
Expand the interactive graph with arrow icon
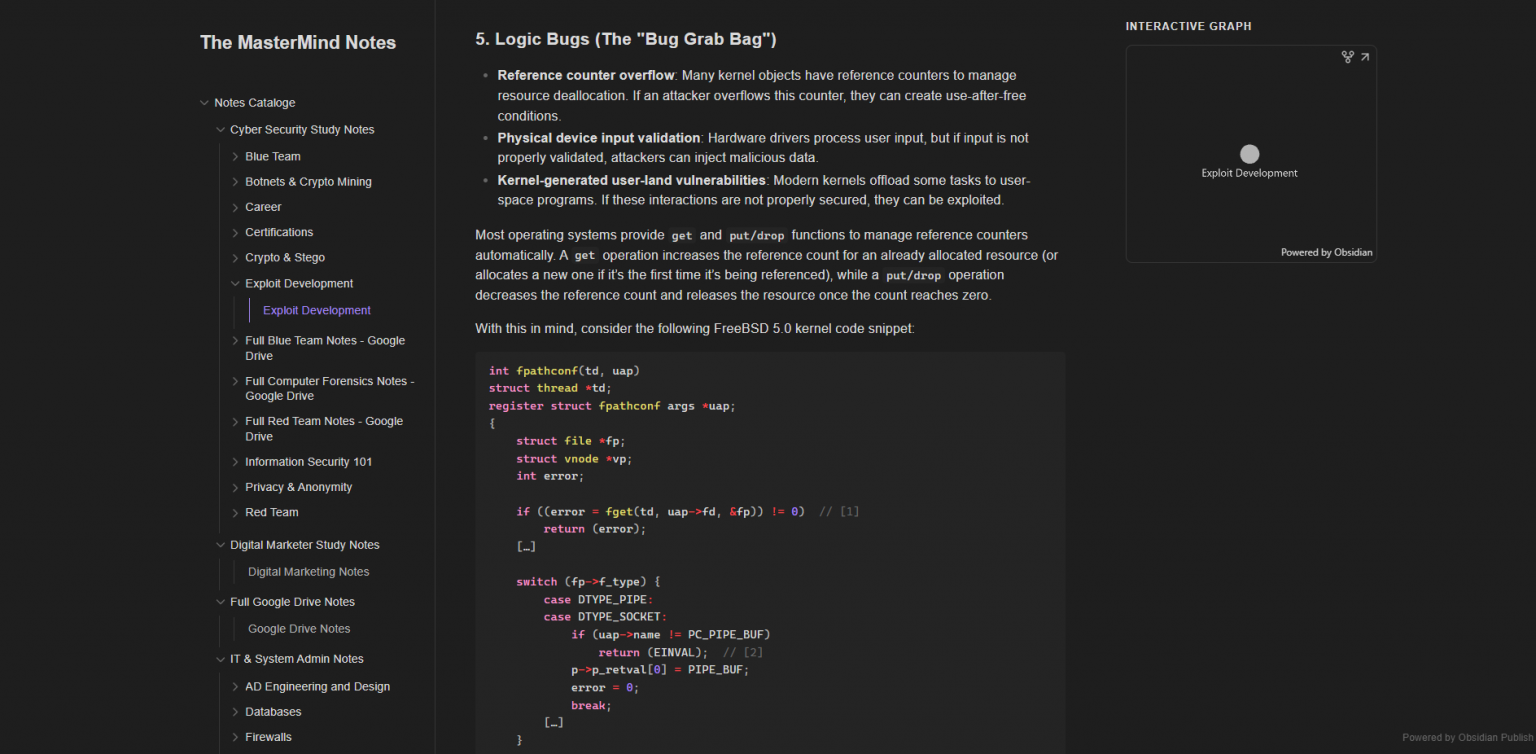[1365, 57]
